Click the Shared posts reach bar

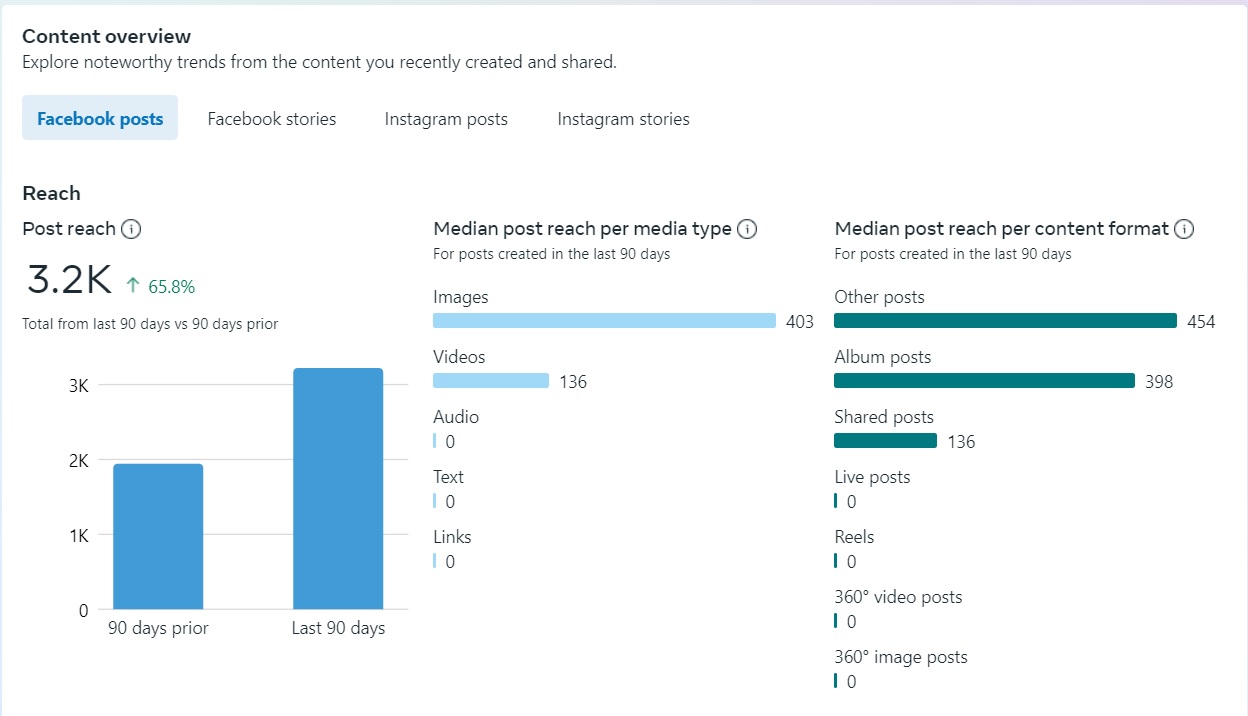(x=885, y=441)
